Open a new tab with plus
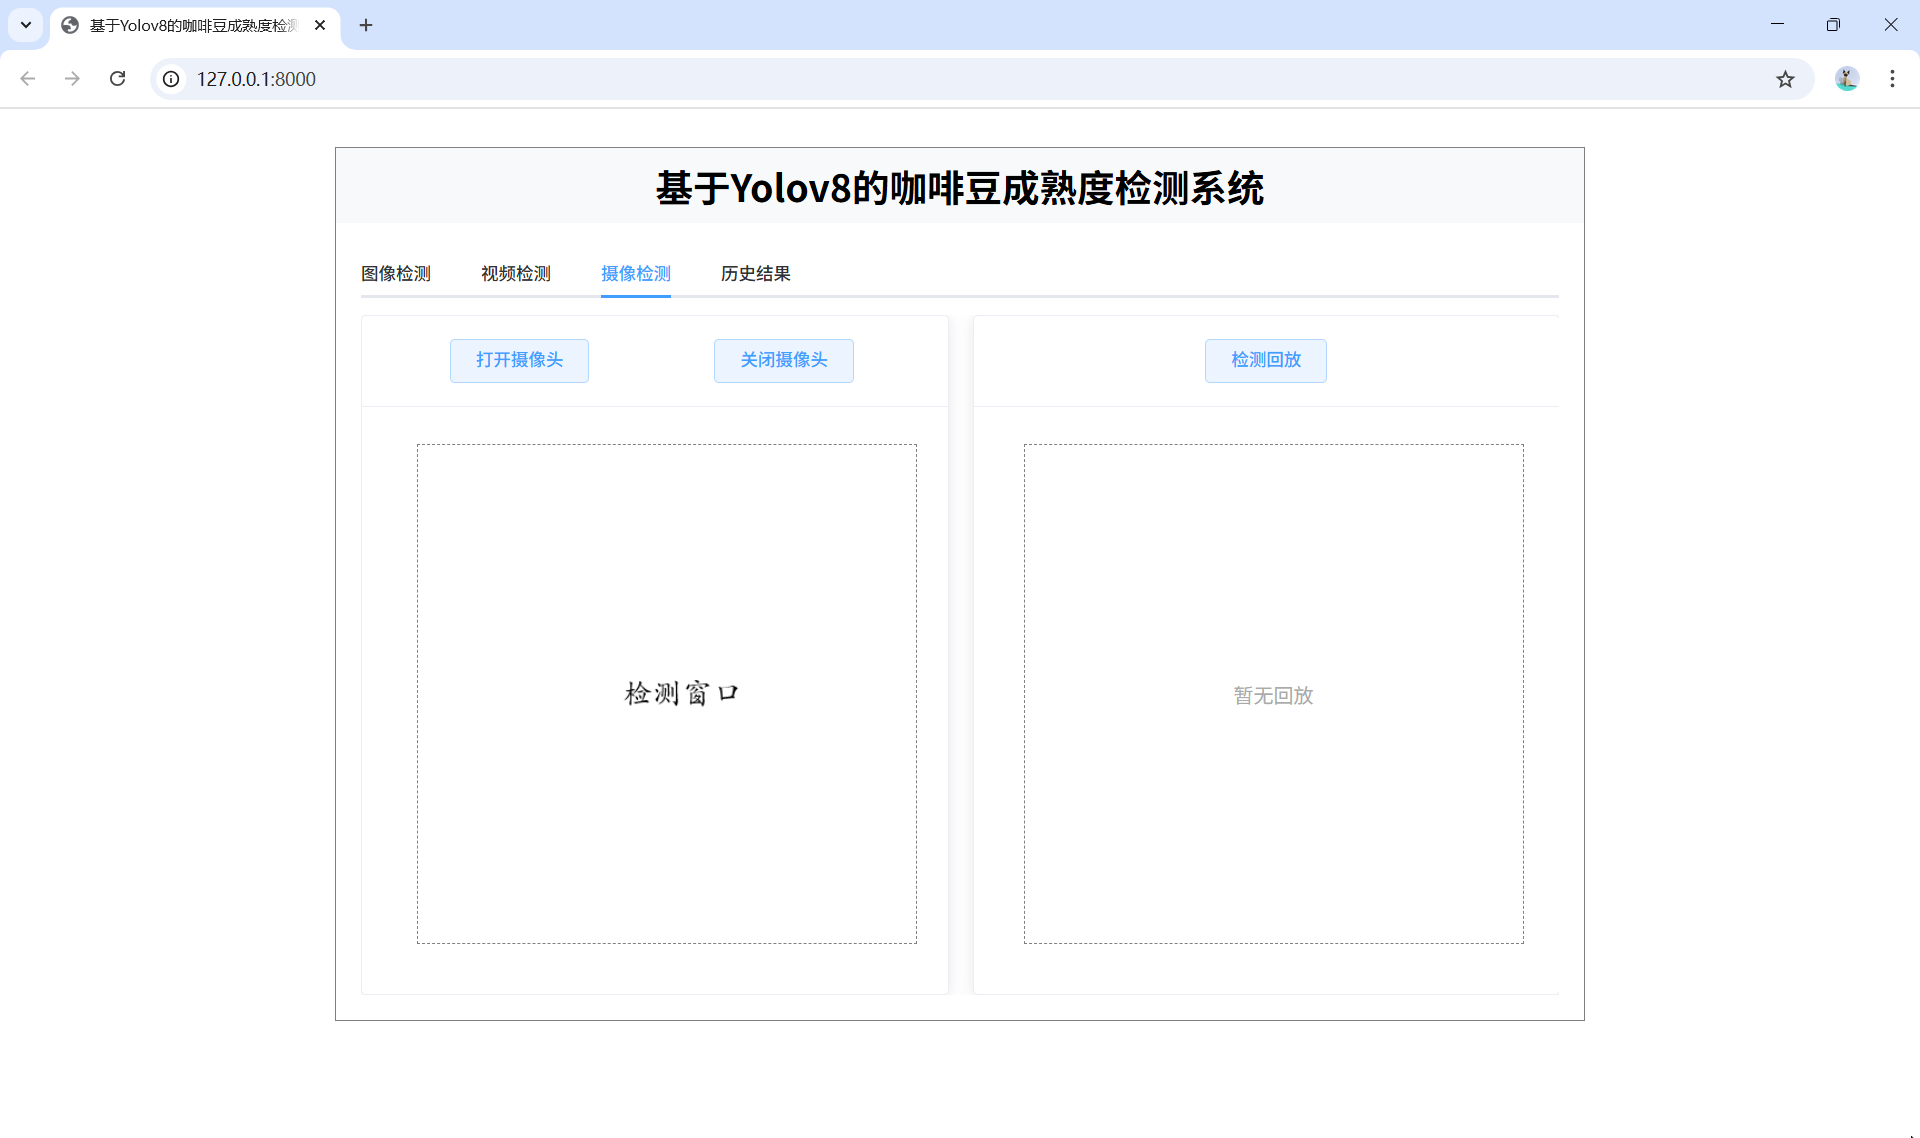The width and height of the screenshot is (1920, 1138). [x=366, y=25]
